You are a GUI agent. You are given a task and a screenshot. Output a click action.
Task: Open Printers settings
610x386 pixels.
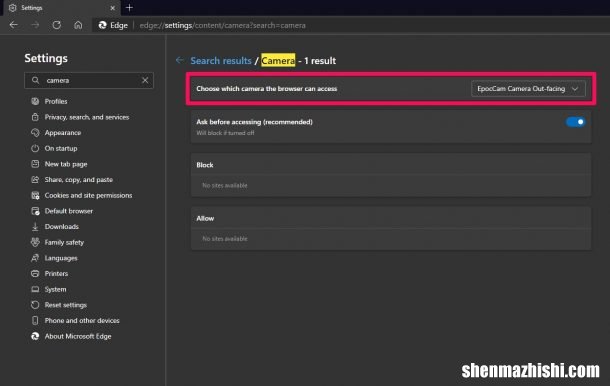click(x=56, y=274)
